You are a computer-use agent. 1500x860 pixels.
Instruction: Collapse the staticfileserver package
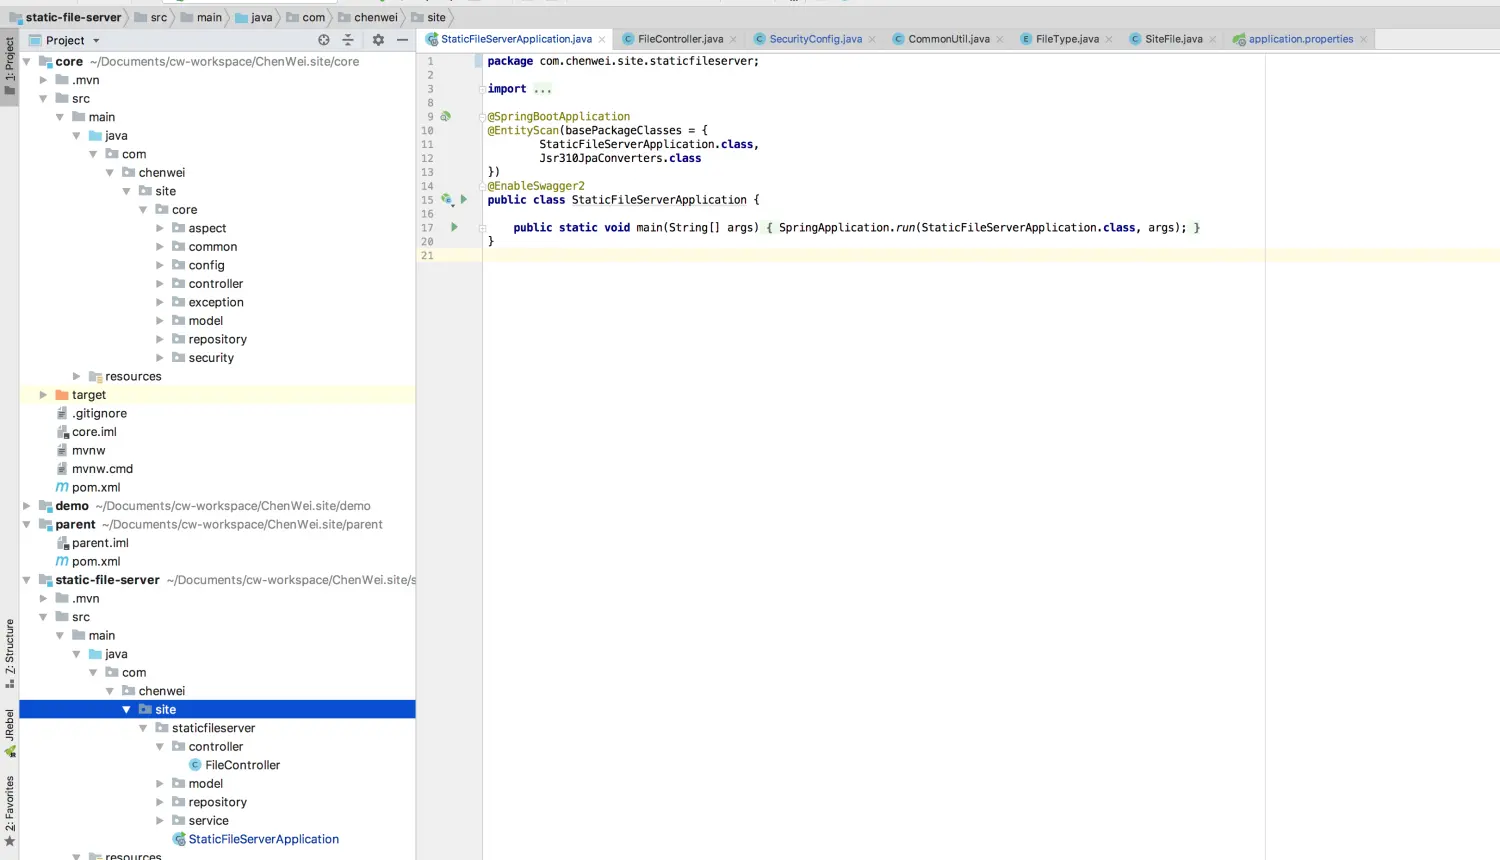pyautogui.click(x=143, y=728)
